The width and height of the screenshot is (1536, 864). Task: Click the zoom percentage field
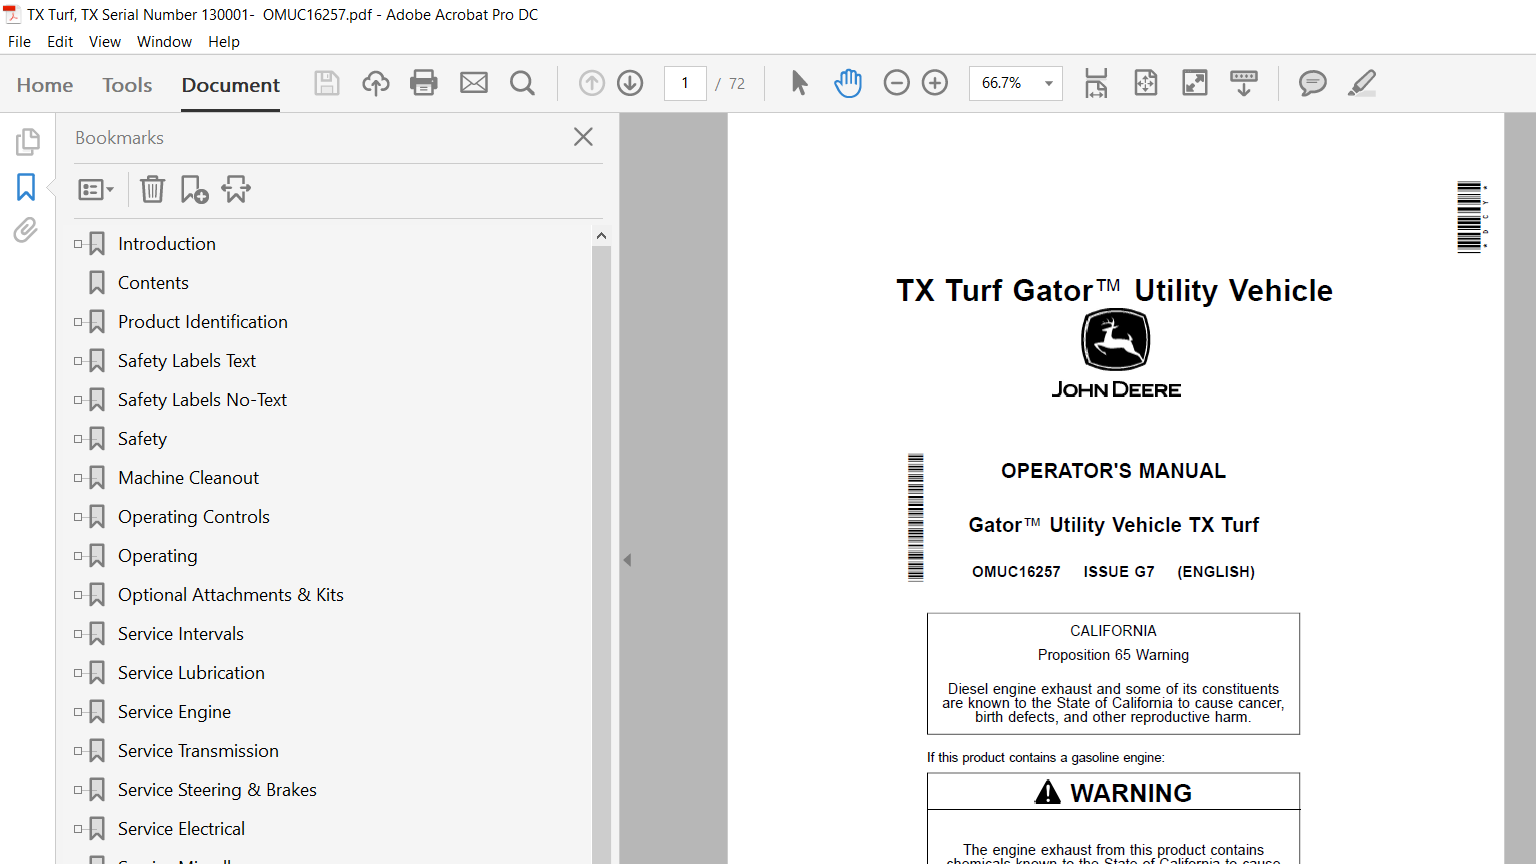point(1004,83)
